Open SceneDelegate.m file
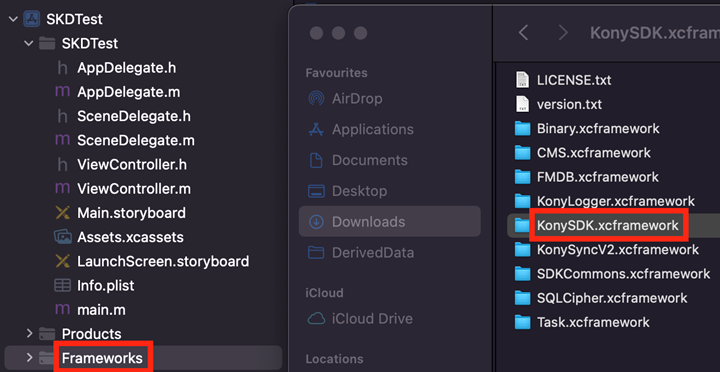 (x=136, y=141)
